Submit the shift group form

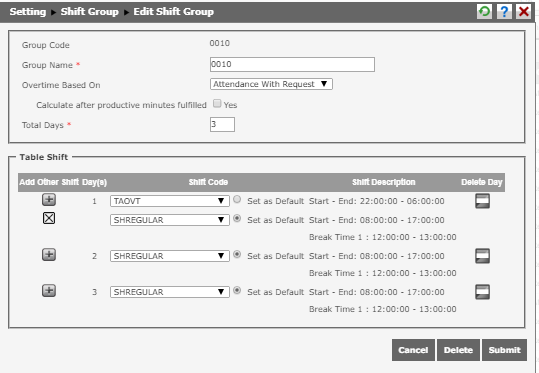tap(504, 350)
